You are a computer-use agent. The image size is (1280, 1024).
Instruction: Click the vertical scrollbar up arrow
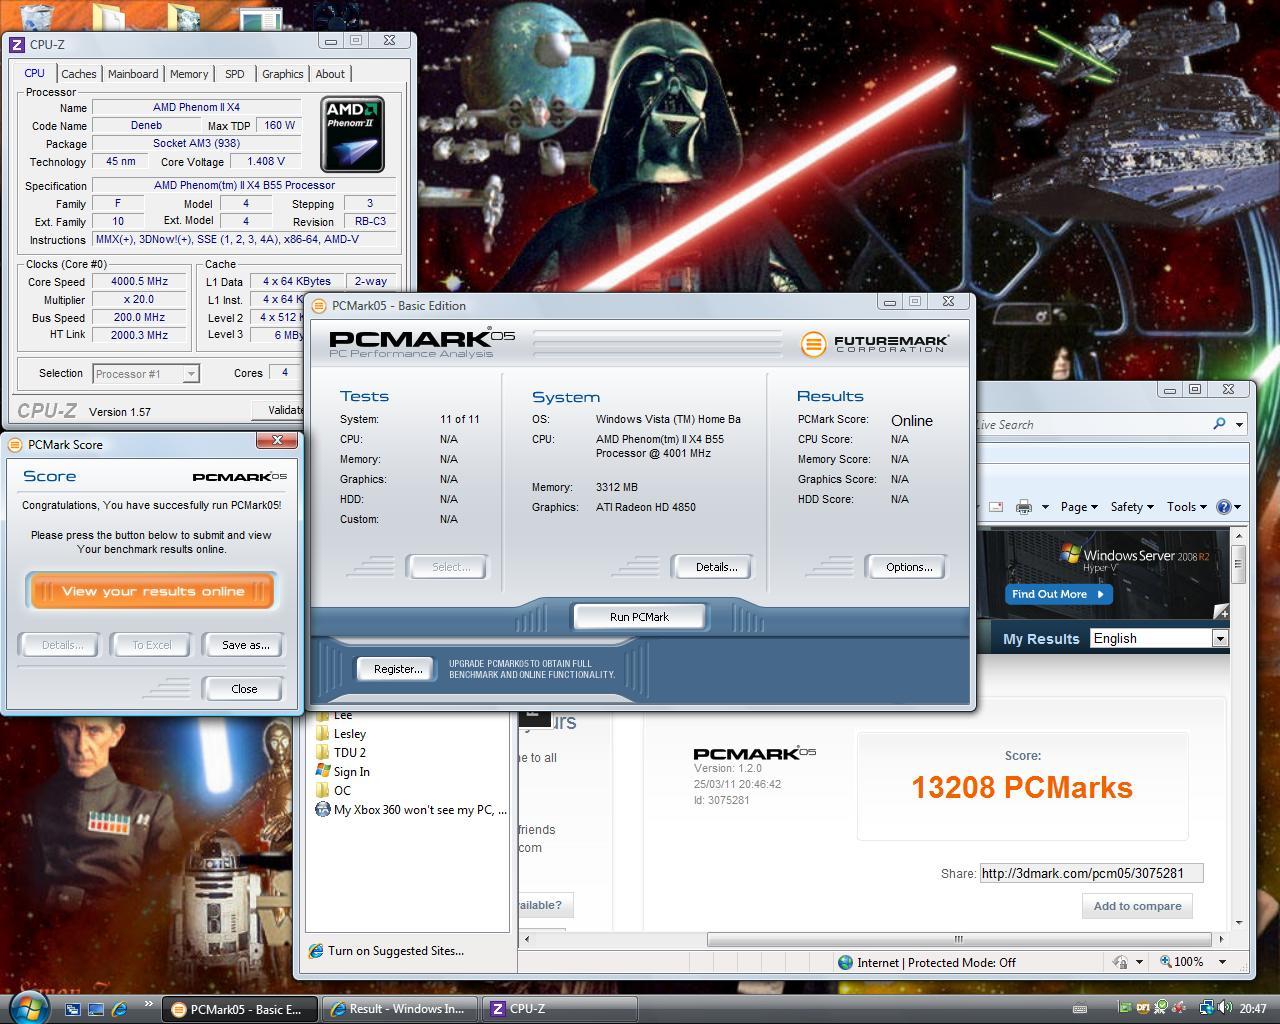click(1238, 536)
